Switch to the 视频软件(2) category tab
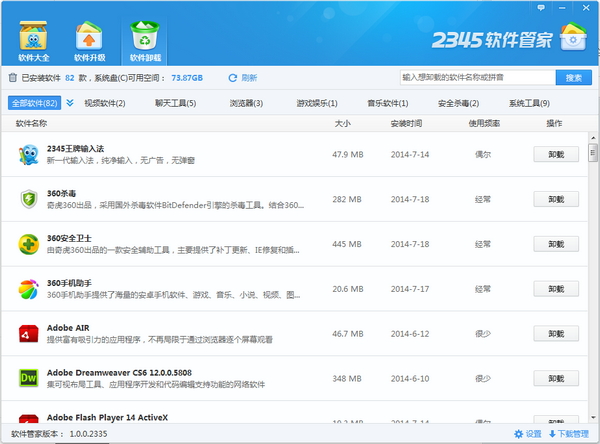Screen dimensions: 600x444 coord(104,103)
